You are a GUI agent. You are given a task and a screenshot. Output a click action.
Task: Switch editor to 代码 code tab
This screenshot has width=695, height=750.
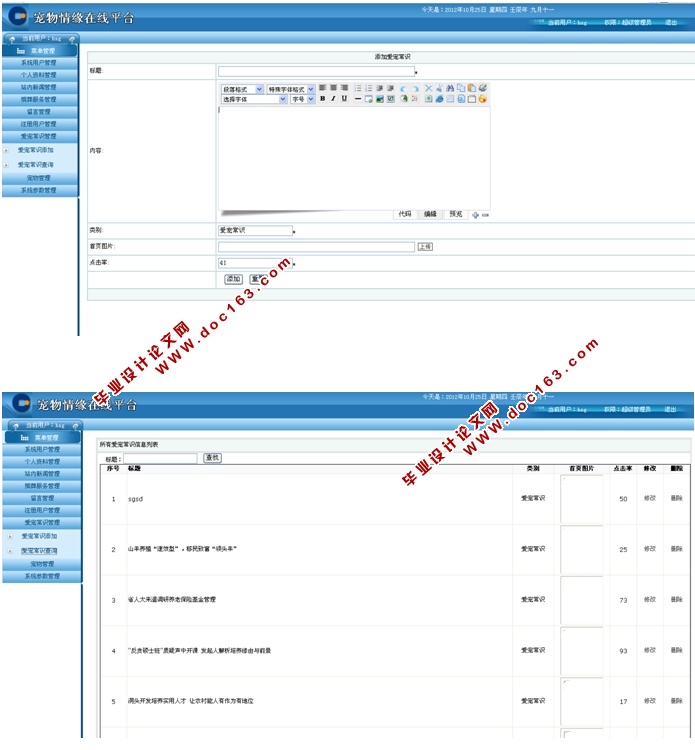point(405,214)
